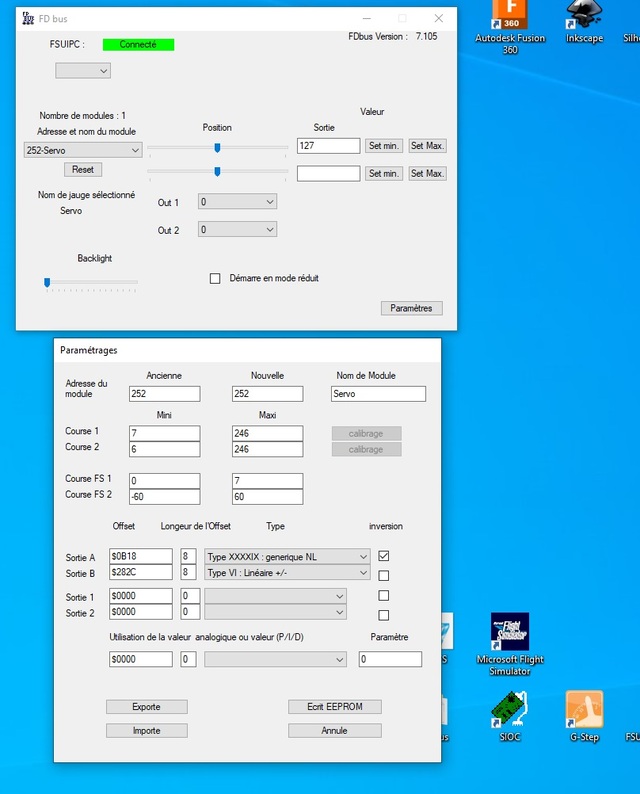Viewport: 640px width, 794px height.
Task: Click the first Set Max. button
Action: point(427,146)
